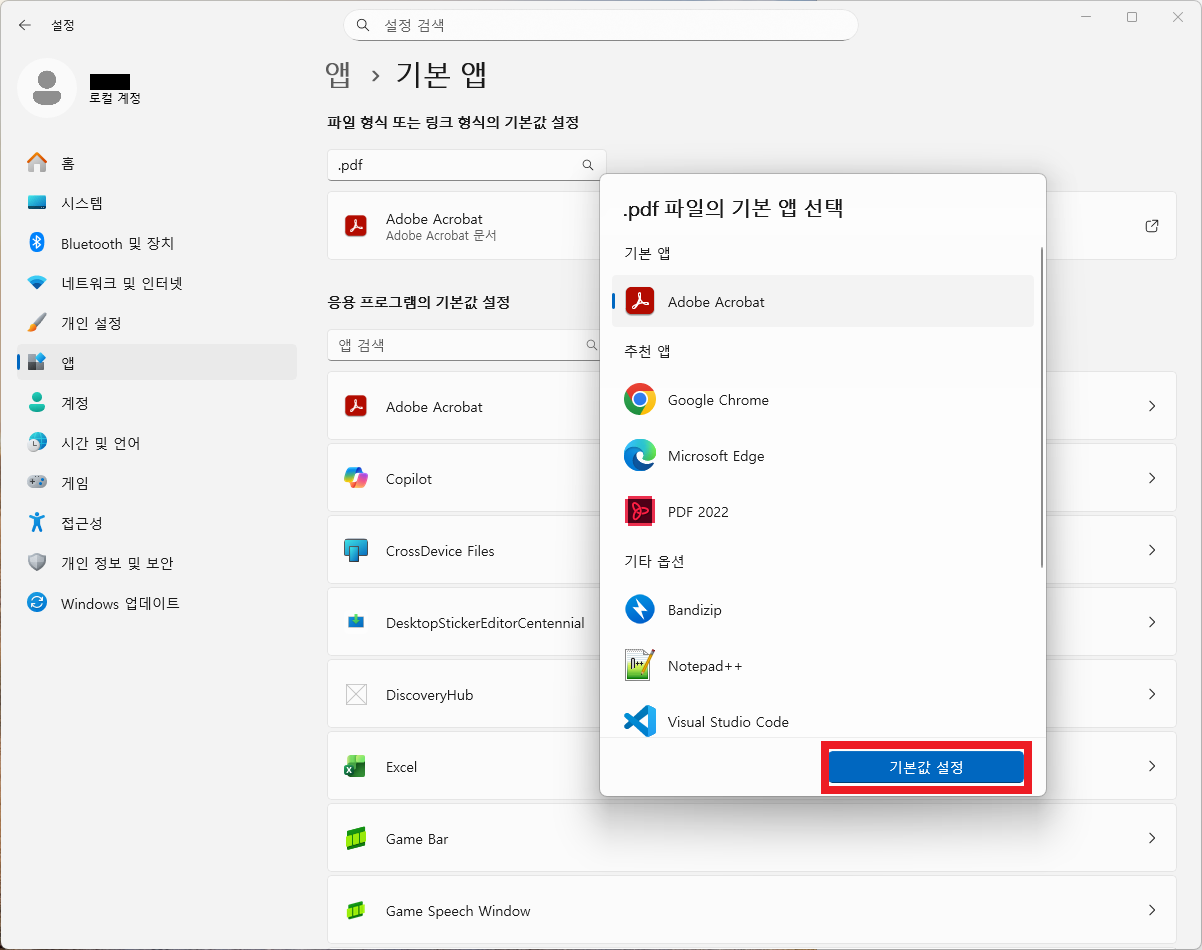
Task: Select Bandizip from other options
Action: (x=822, y=610)
